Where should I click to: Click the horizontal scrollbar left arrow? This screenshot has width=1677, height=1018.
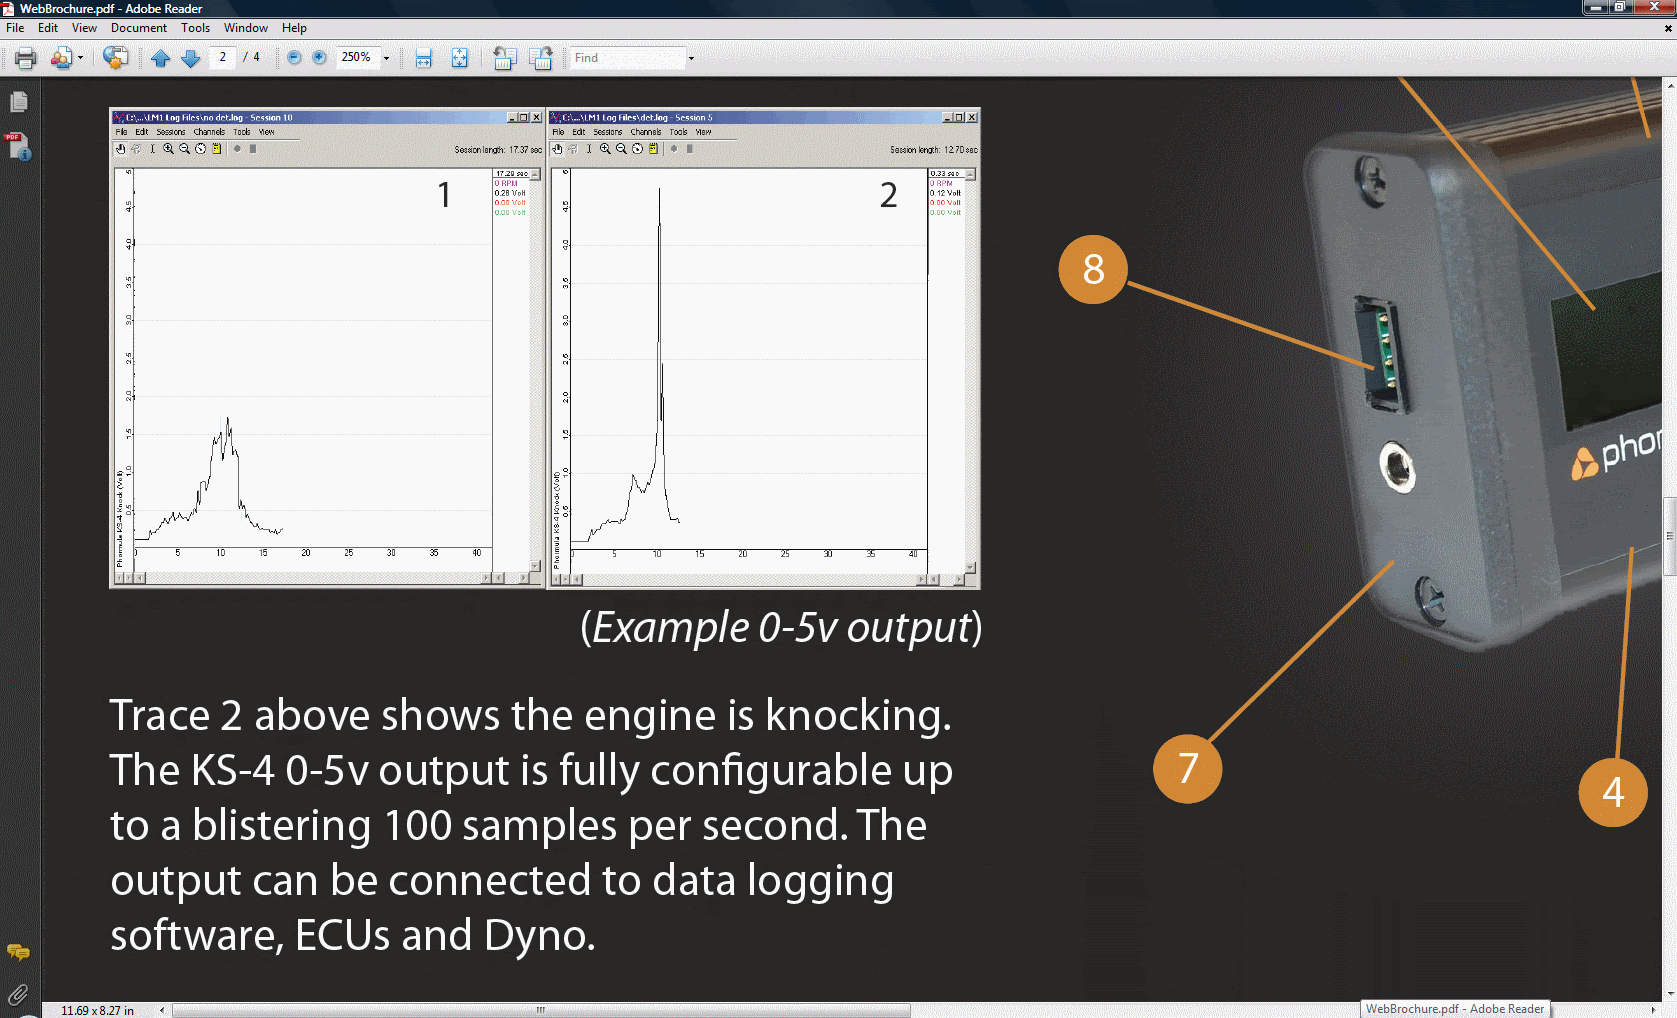click(162, 1010)
